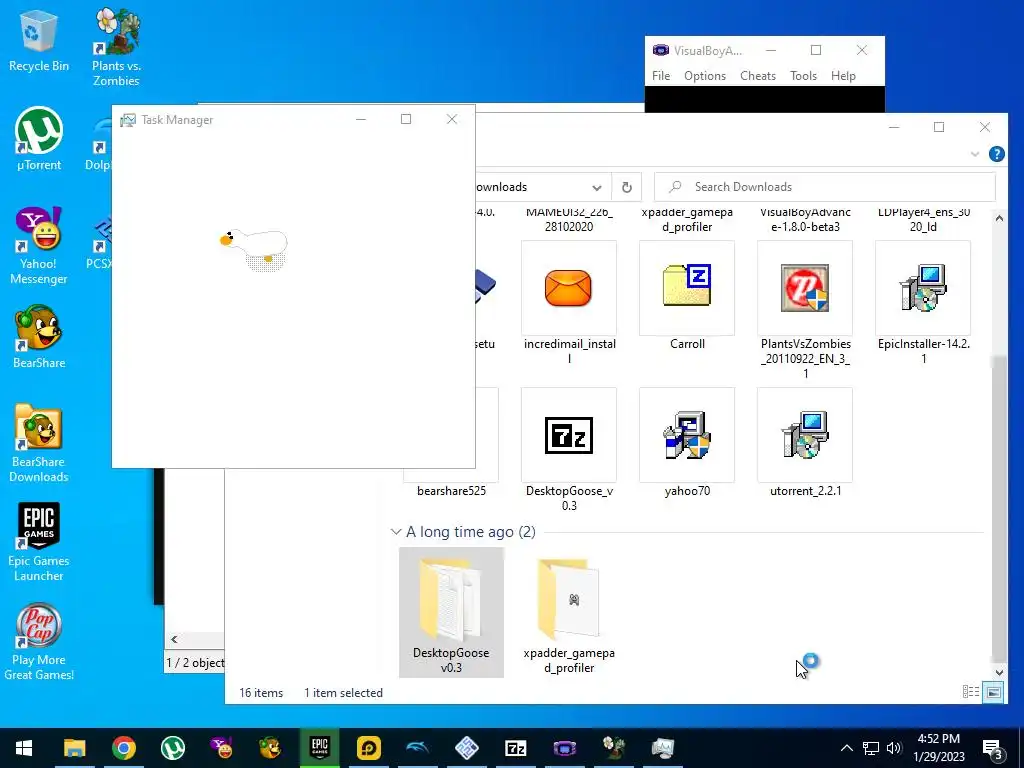Open network status in system tray

click(x=871, y=748)
